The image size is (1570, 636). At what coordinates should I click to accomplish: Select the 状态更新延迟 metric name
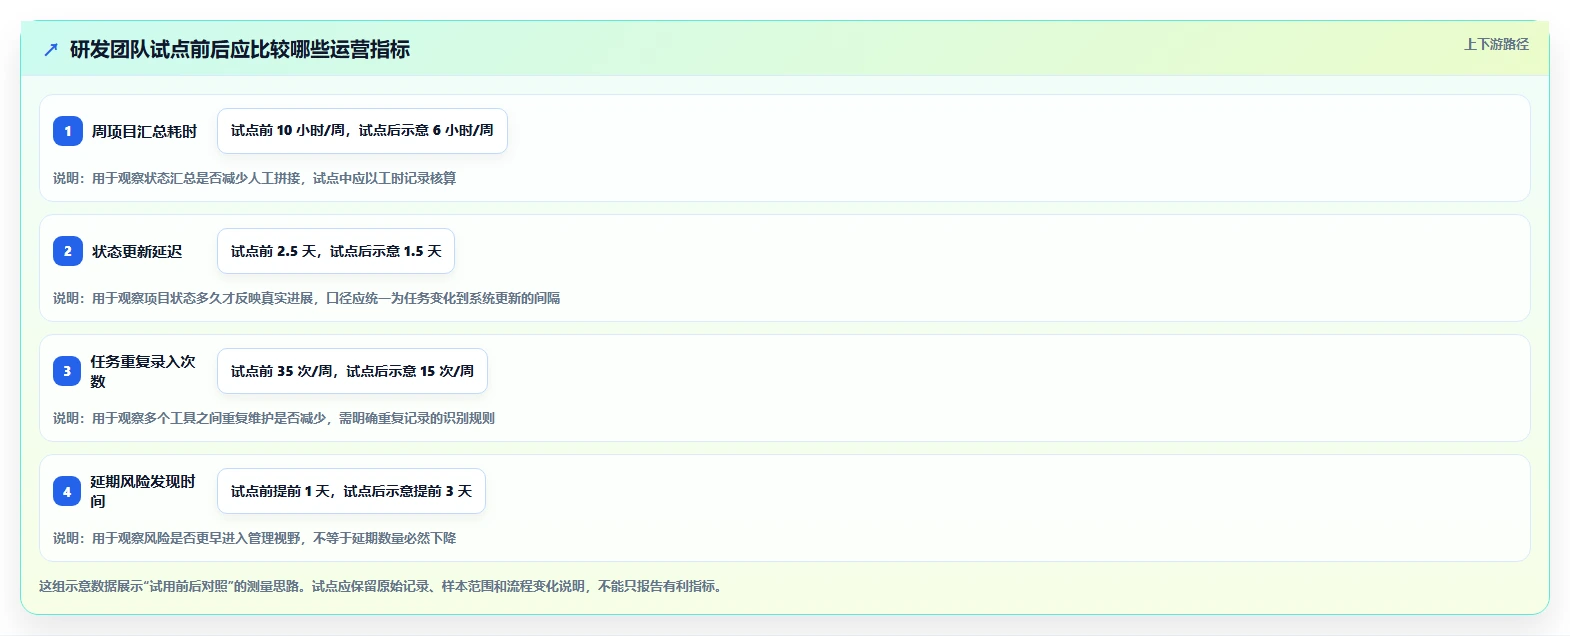[137, 251]
